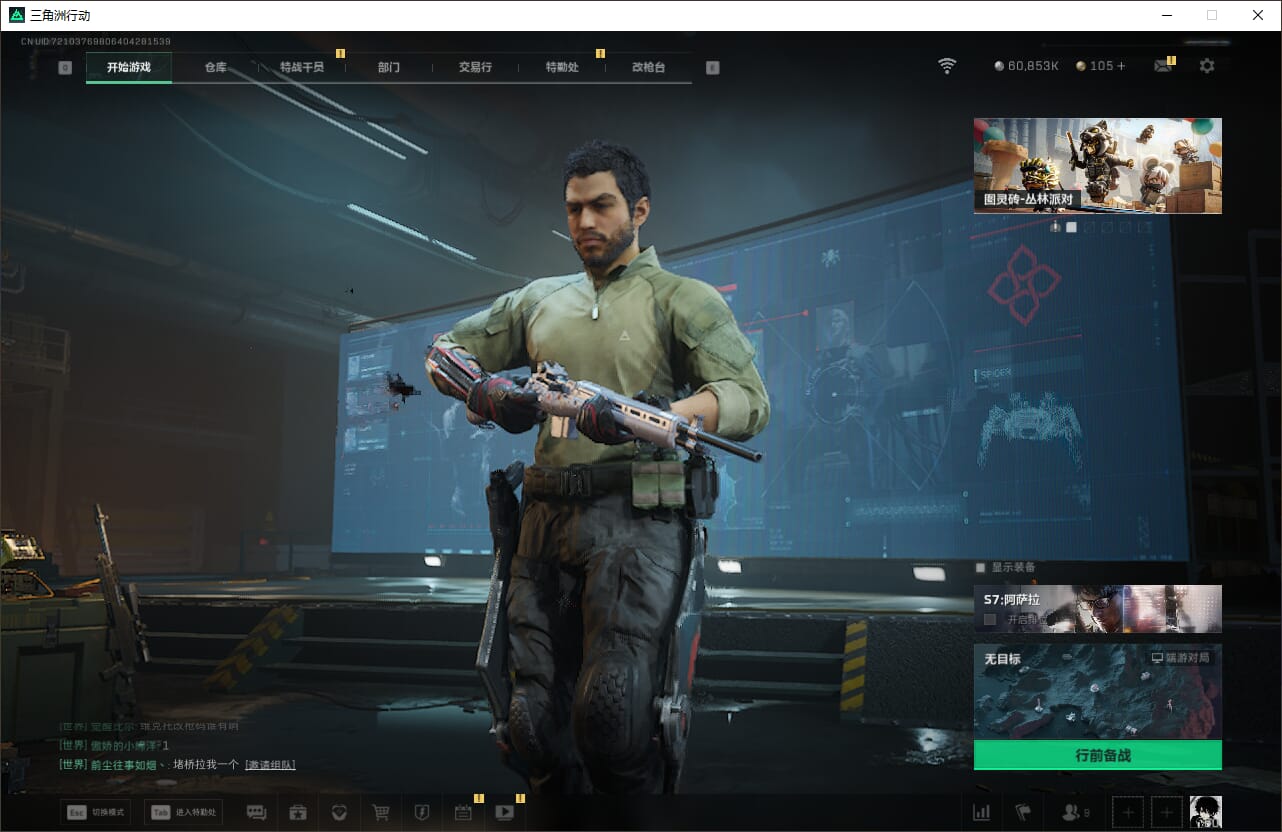Open the S7:阿萨拉 season card

(1098, 609)
